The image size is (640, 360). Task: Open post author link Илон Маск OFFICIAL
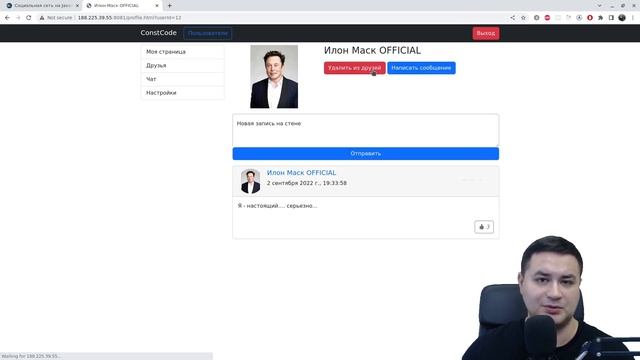[301, 173]
